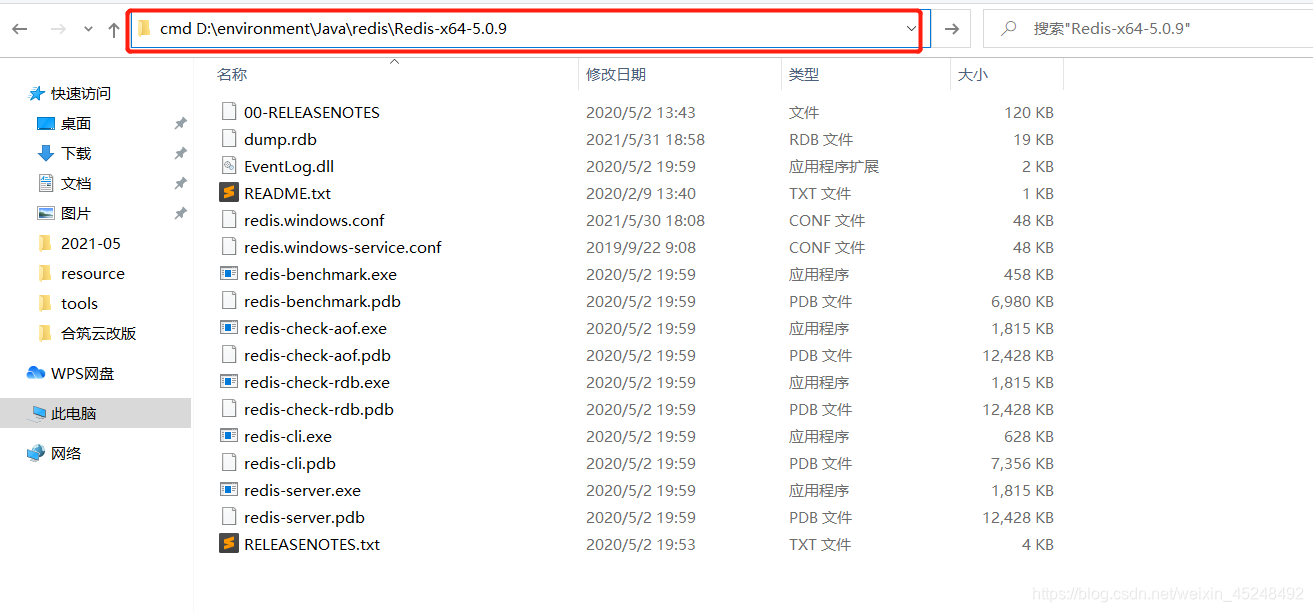Image resolution: width=1313 pixels, height=612 pixels.
Task: Select the README.txt file
Action: (287, 193)
